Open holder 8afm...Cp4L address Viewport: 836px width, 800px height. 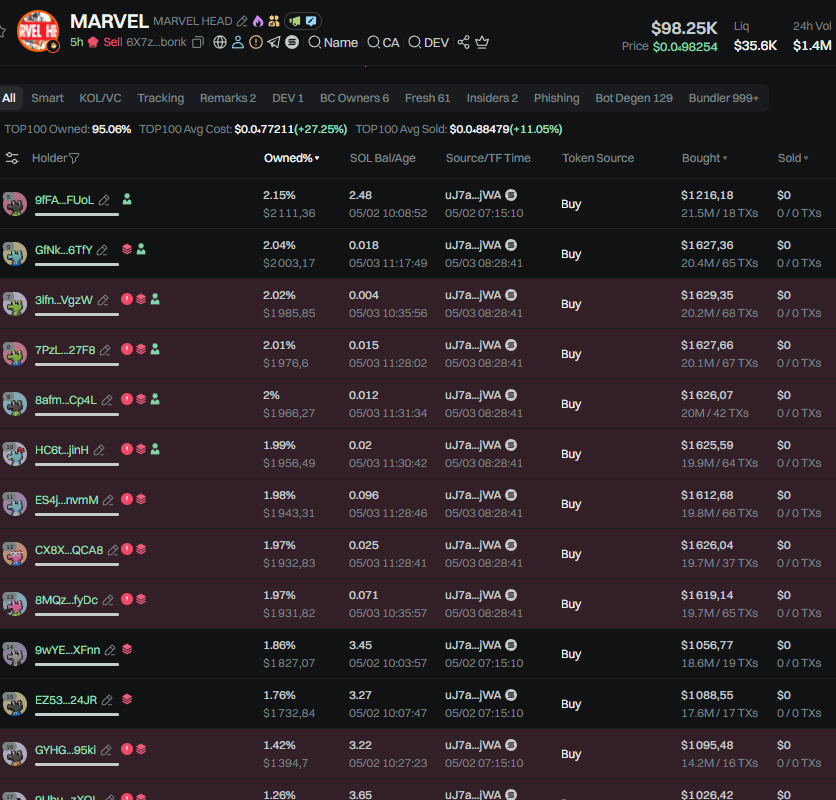click(x=66, y=400)
